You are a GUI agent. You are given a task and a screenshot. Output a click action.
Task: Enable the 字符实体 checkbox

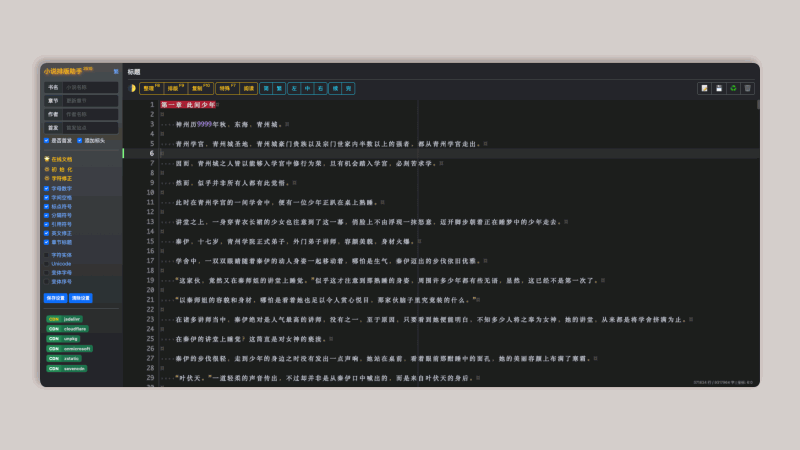point(46,255)
